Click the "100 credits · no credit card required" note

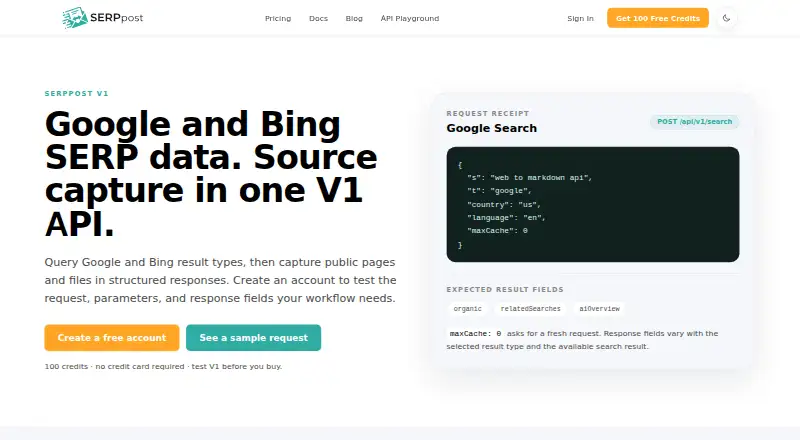pyautogui.click(x=163, y=366)
